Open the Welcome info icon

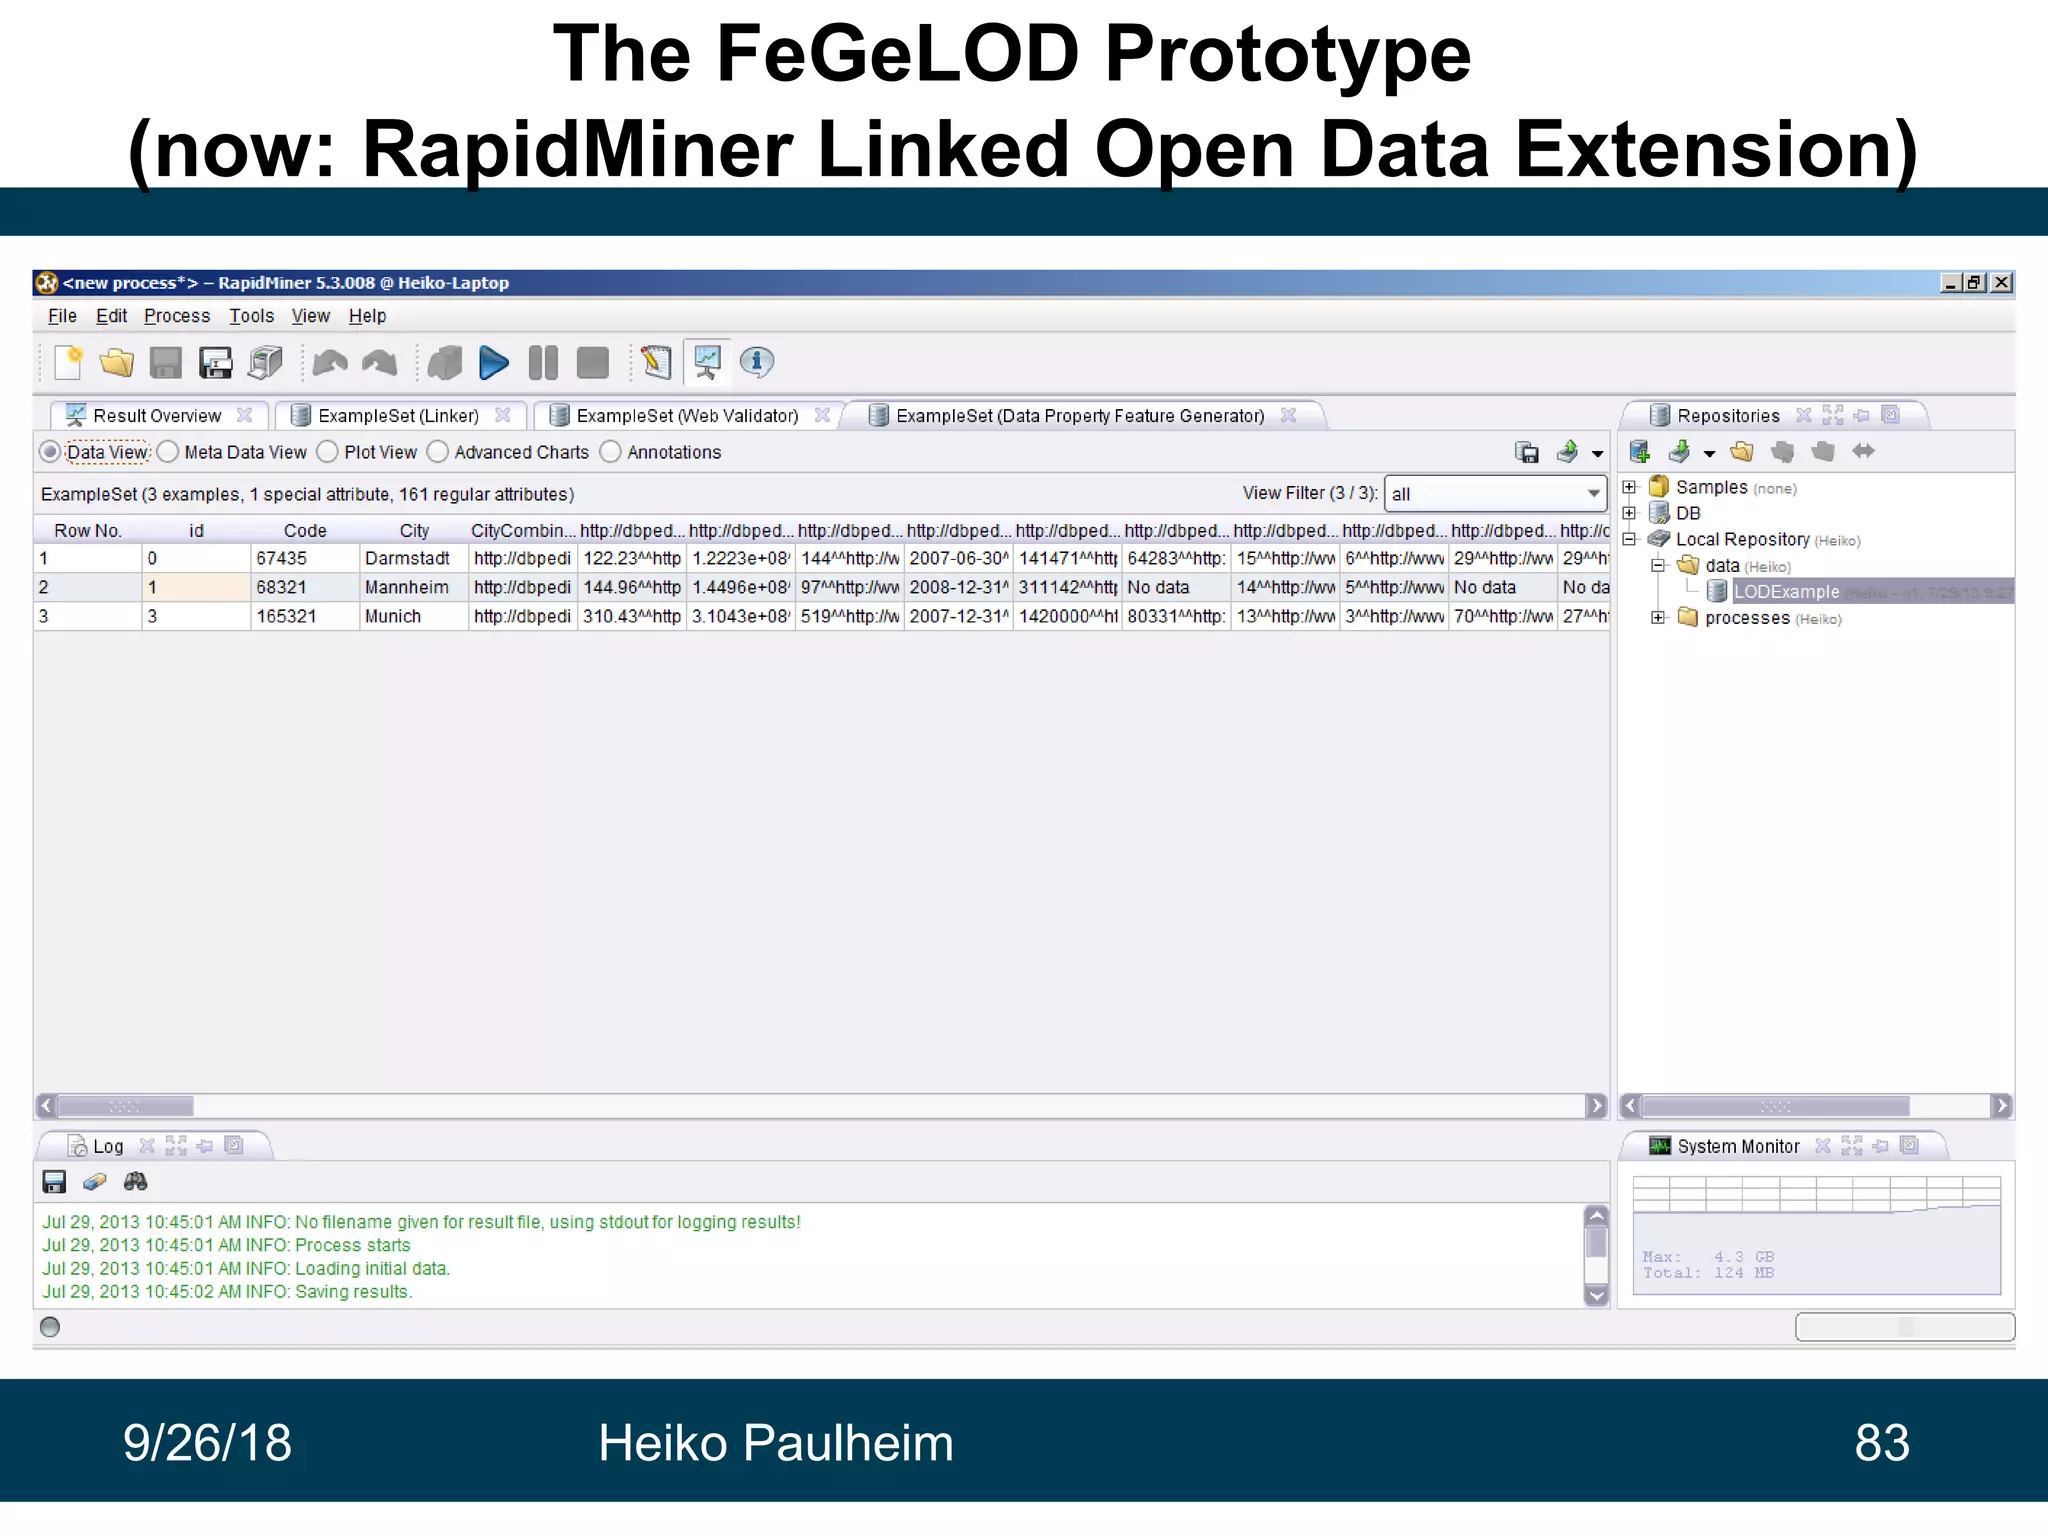point(757,363)
